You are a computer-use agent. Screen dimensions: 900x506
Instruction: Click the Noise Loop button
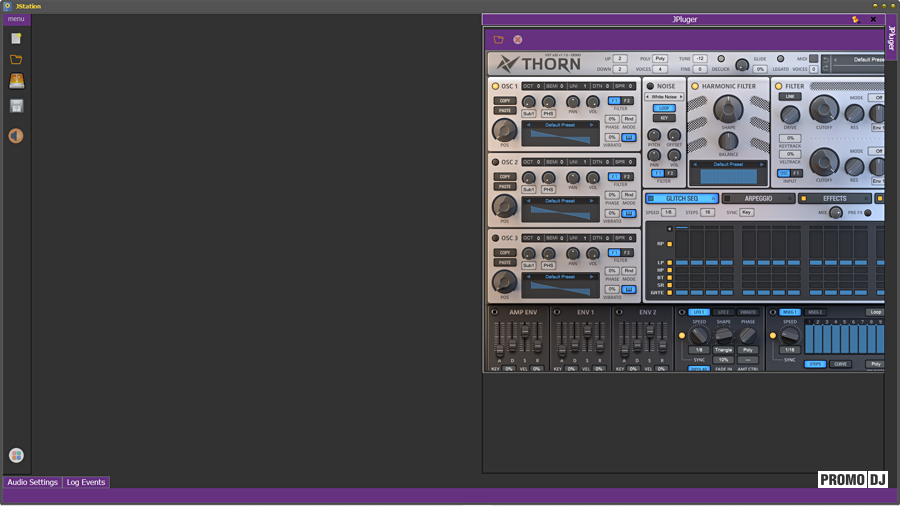(x=664, y=108)
